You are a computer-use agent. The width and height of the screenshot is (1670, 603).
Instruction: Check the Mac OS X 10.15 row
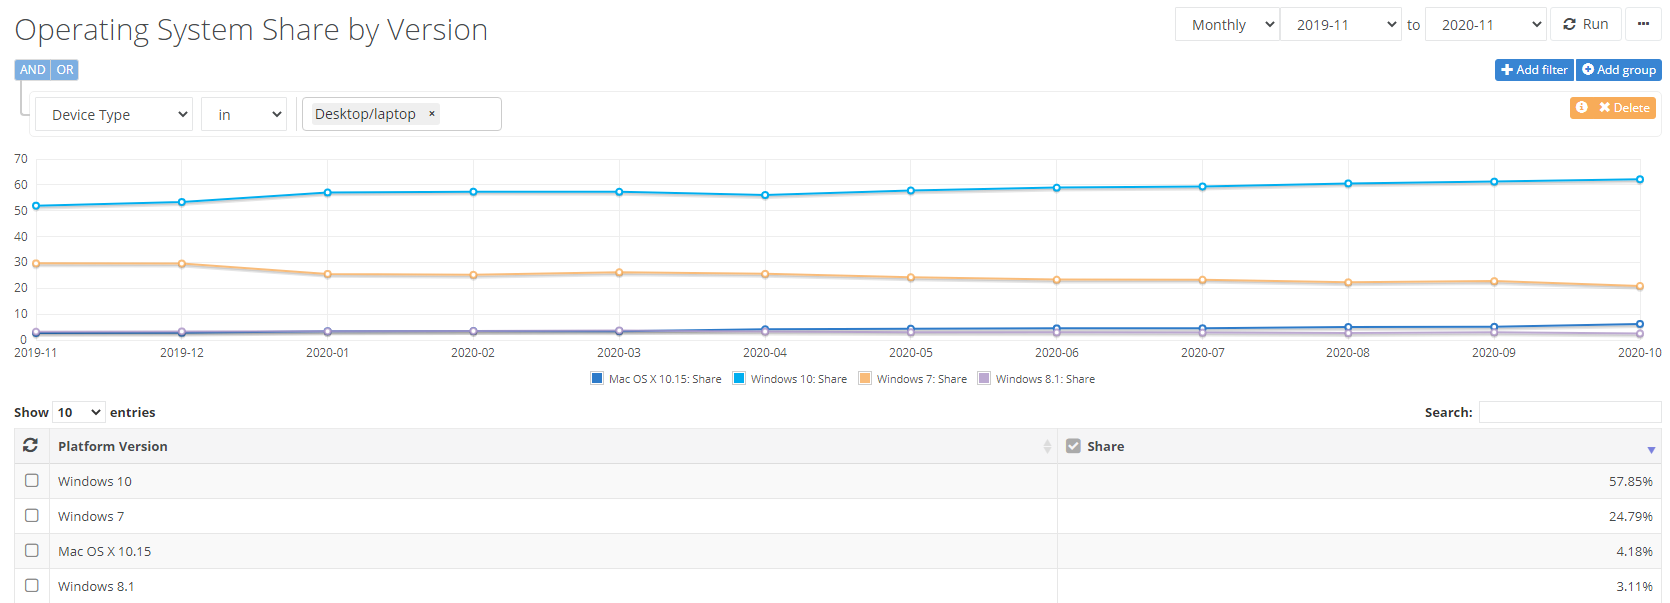32,551
